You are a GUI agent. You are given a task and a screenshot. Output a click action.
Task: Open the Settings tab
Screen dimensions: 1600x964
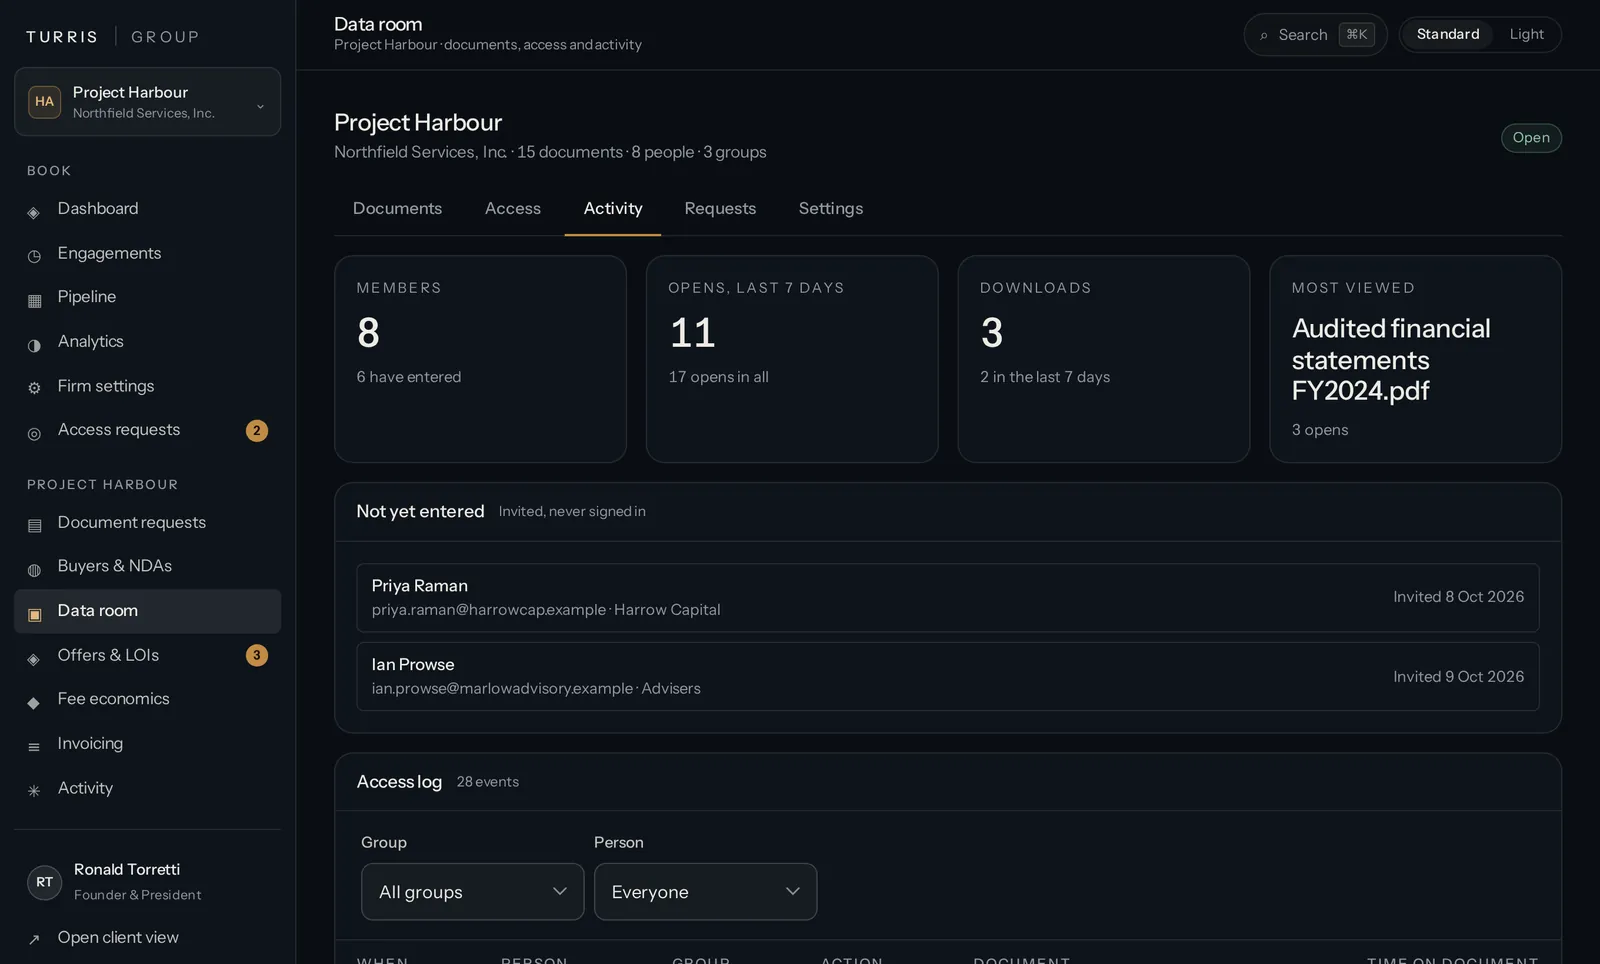tap(831, 209)
